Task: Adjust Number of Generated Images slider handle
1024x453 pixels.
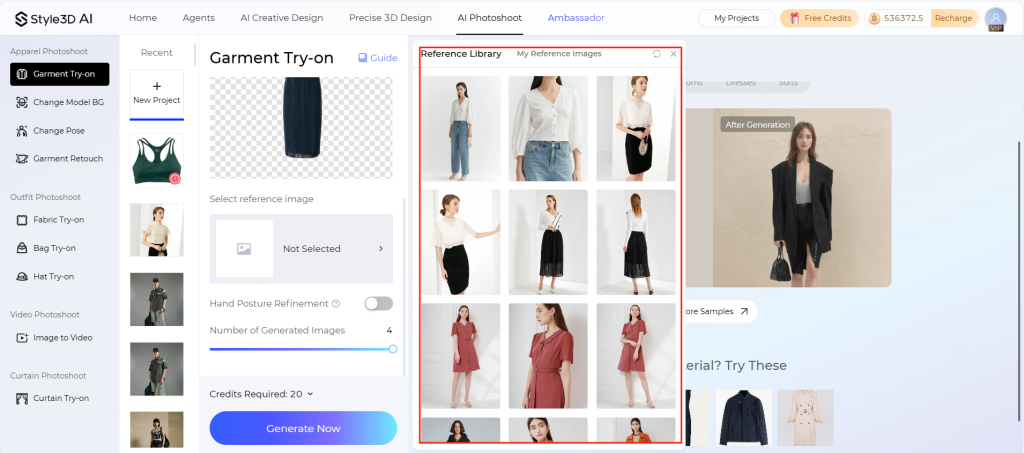Action: pyautogui.click(x=392, y=349)
